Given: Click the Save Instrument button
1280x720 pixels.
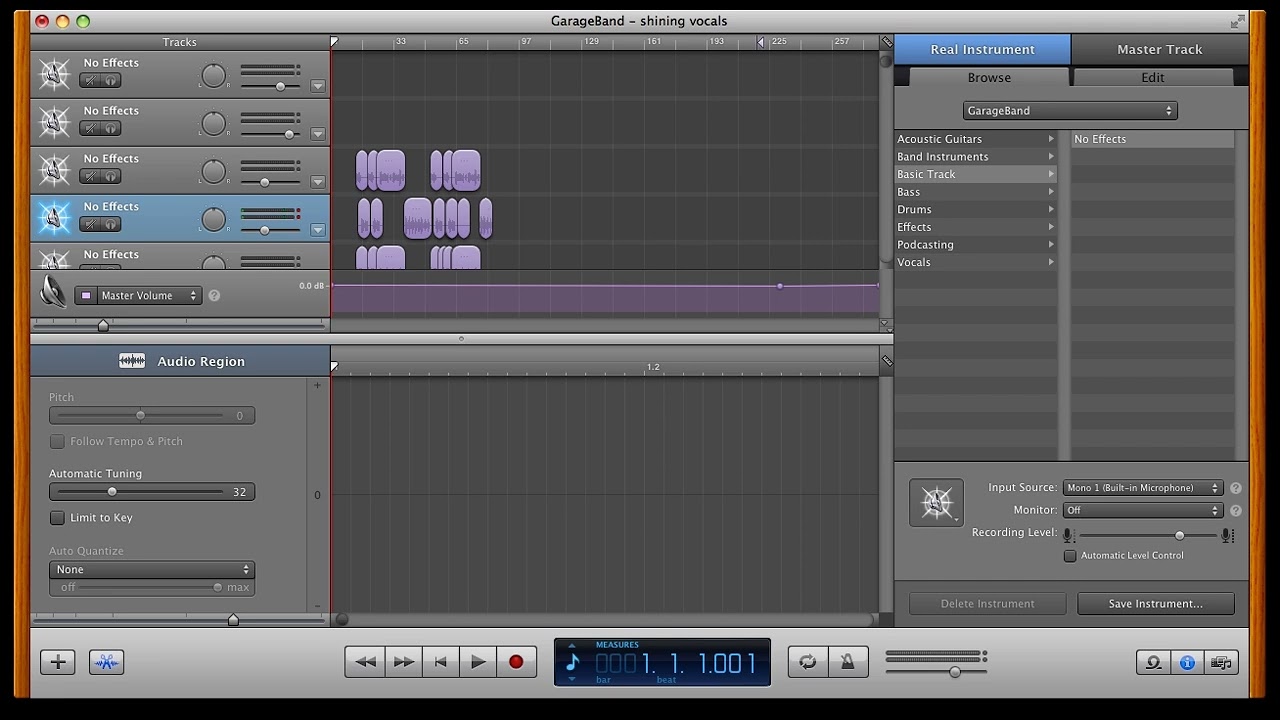Looking at the screenshot, I should 1156,604.
